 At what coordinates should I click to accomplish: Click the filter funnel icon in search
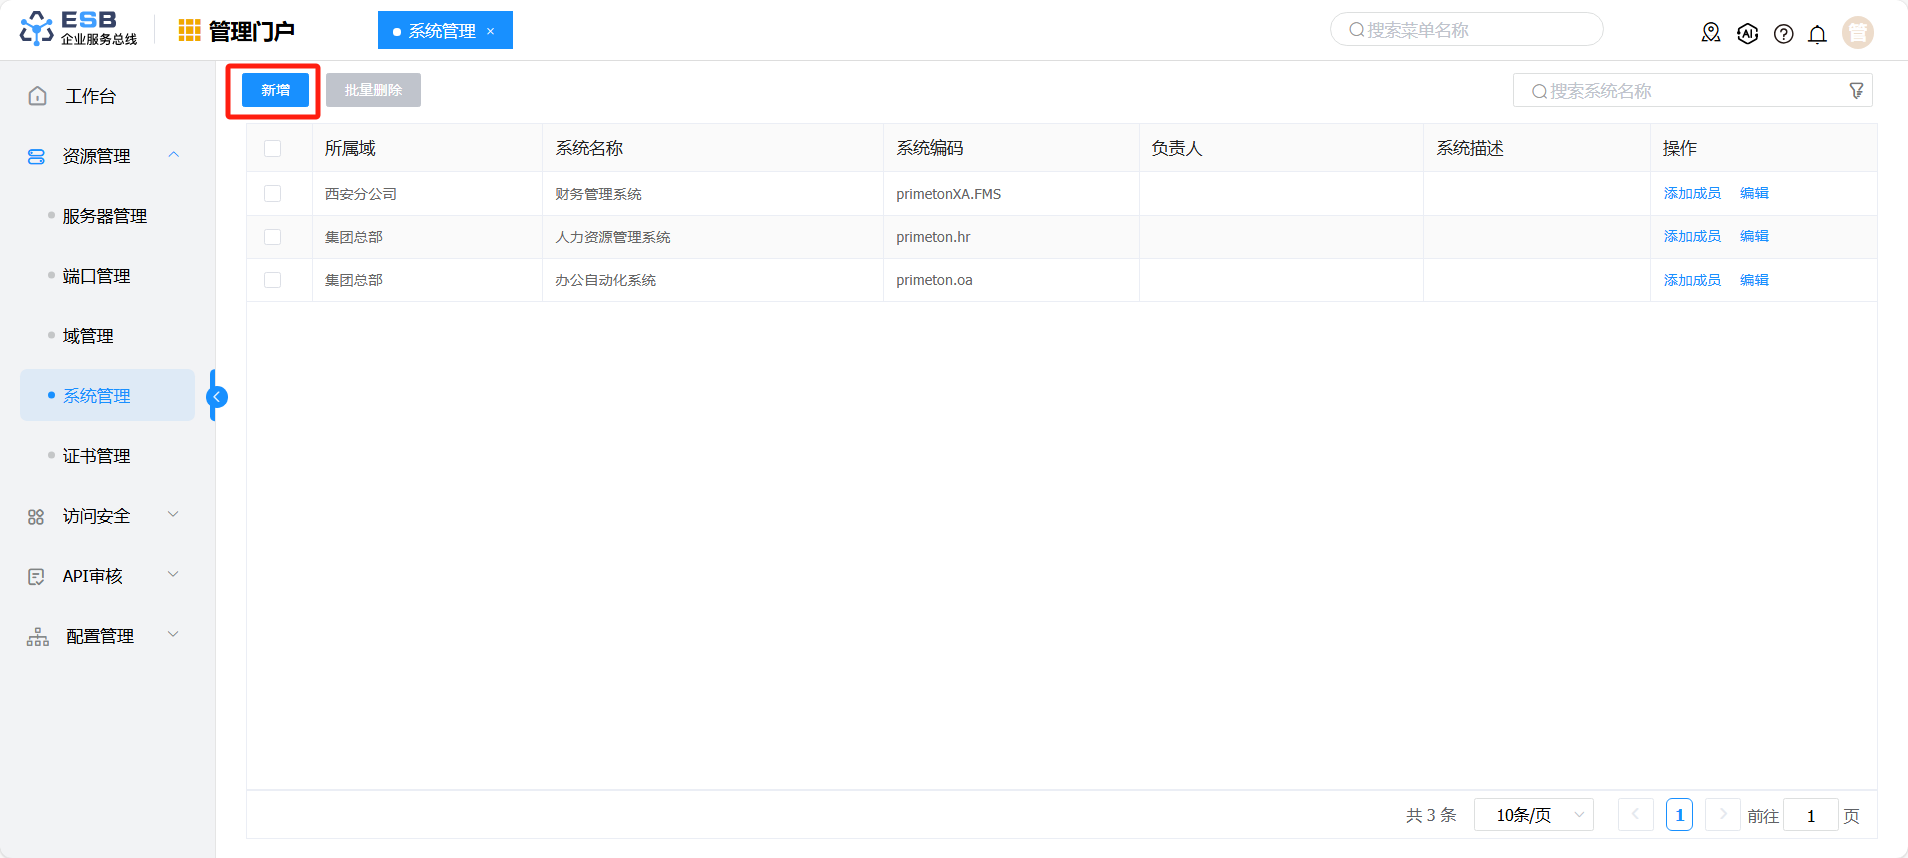[1856, 91]
